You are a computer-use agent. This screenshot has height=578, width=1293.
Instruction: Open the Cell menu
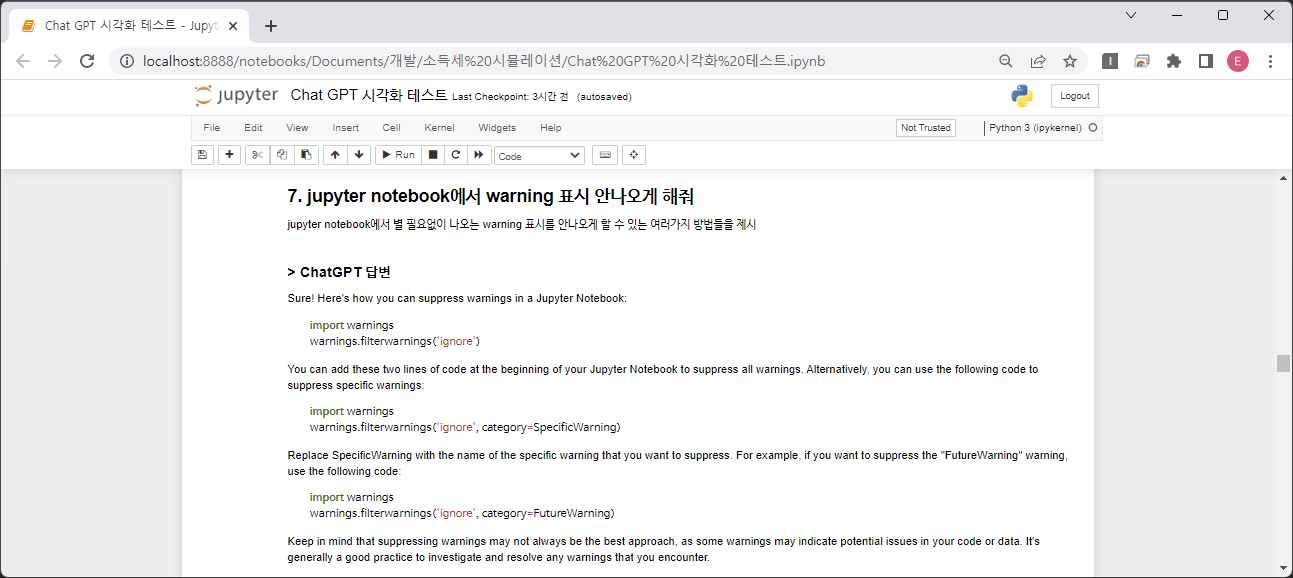(x=391, y=128)
